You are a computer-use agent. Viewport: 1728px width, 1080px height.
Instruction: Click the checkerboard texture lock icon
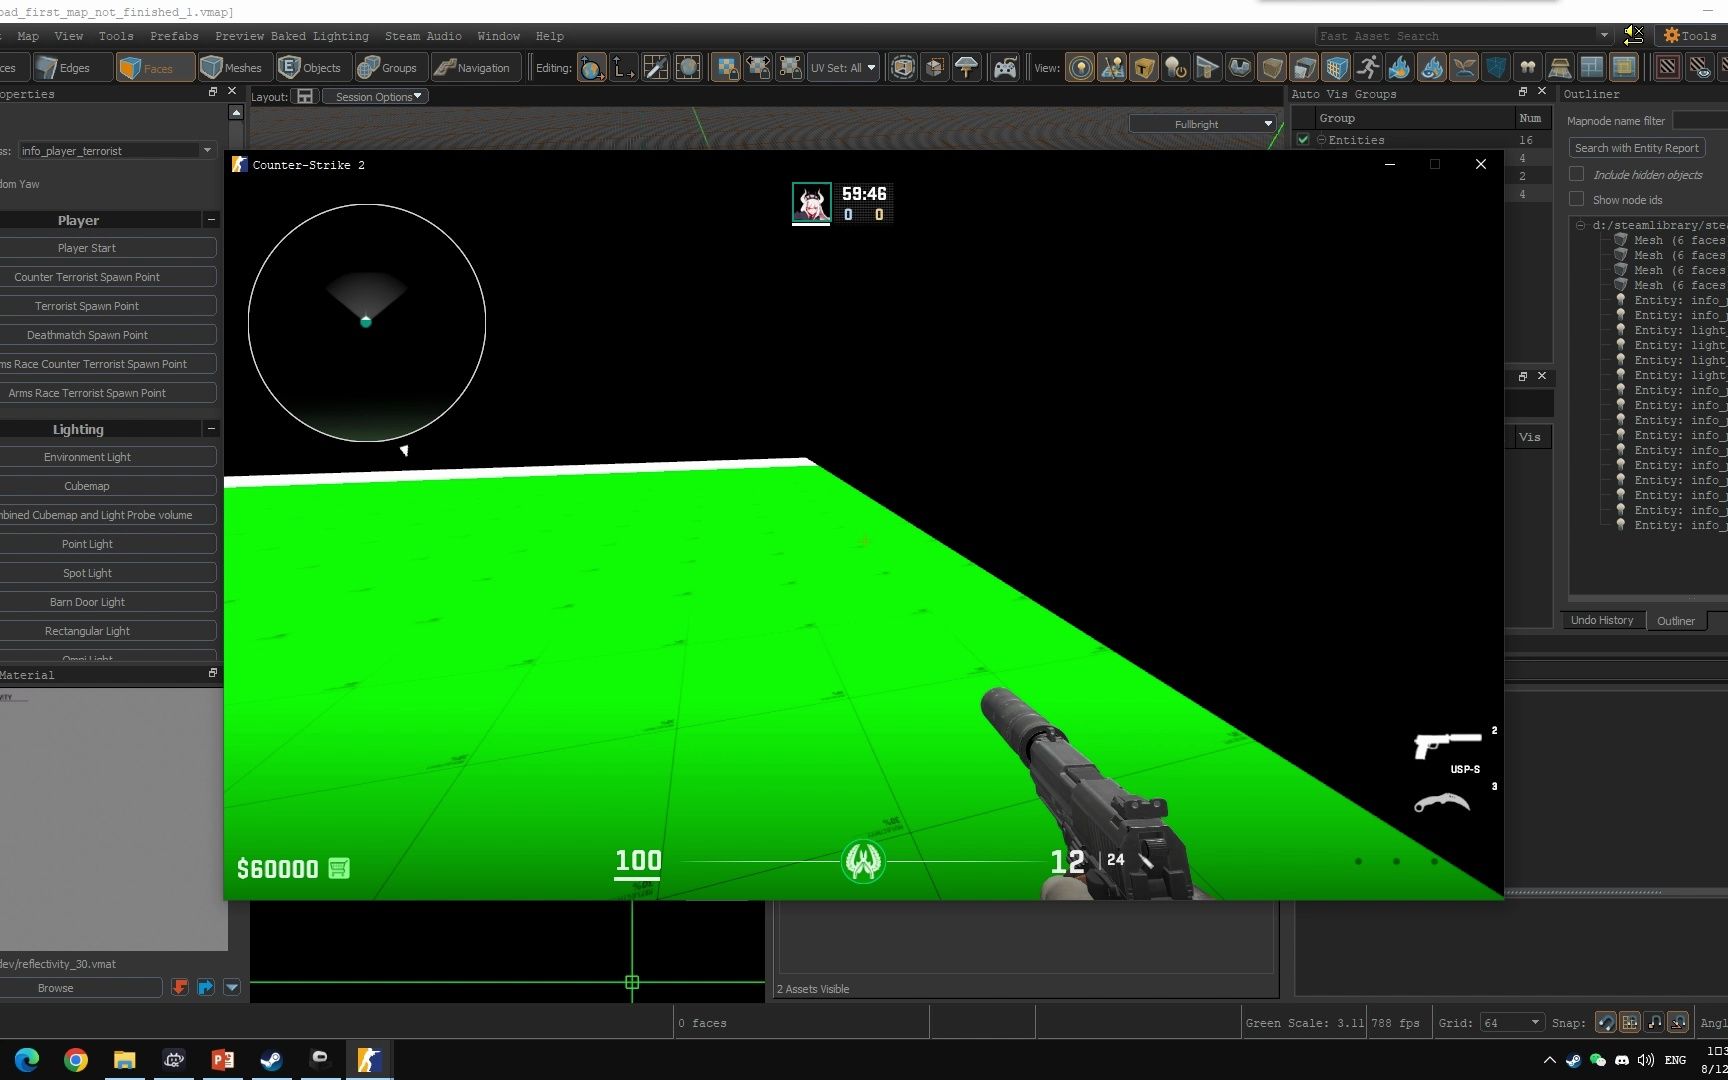click(x=726, y=68)
